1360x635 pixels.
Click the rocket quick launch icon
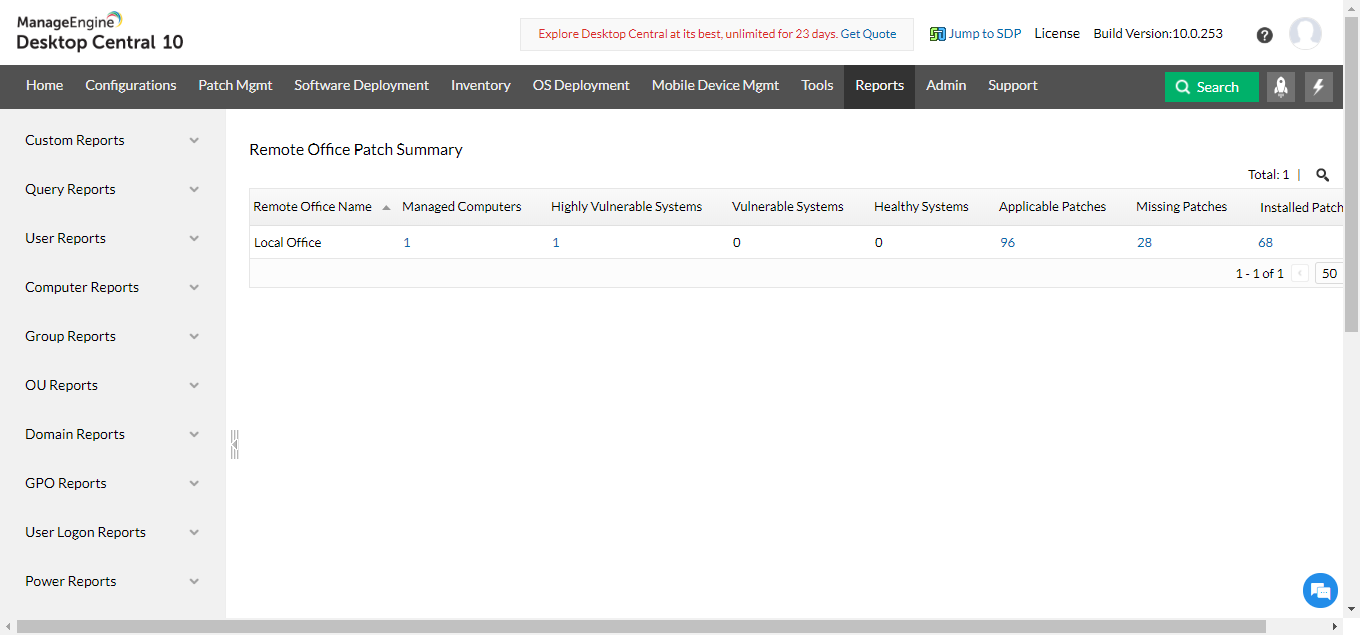(x=1281, y=87)
